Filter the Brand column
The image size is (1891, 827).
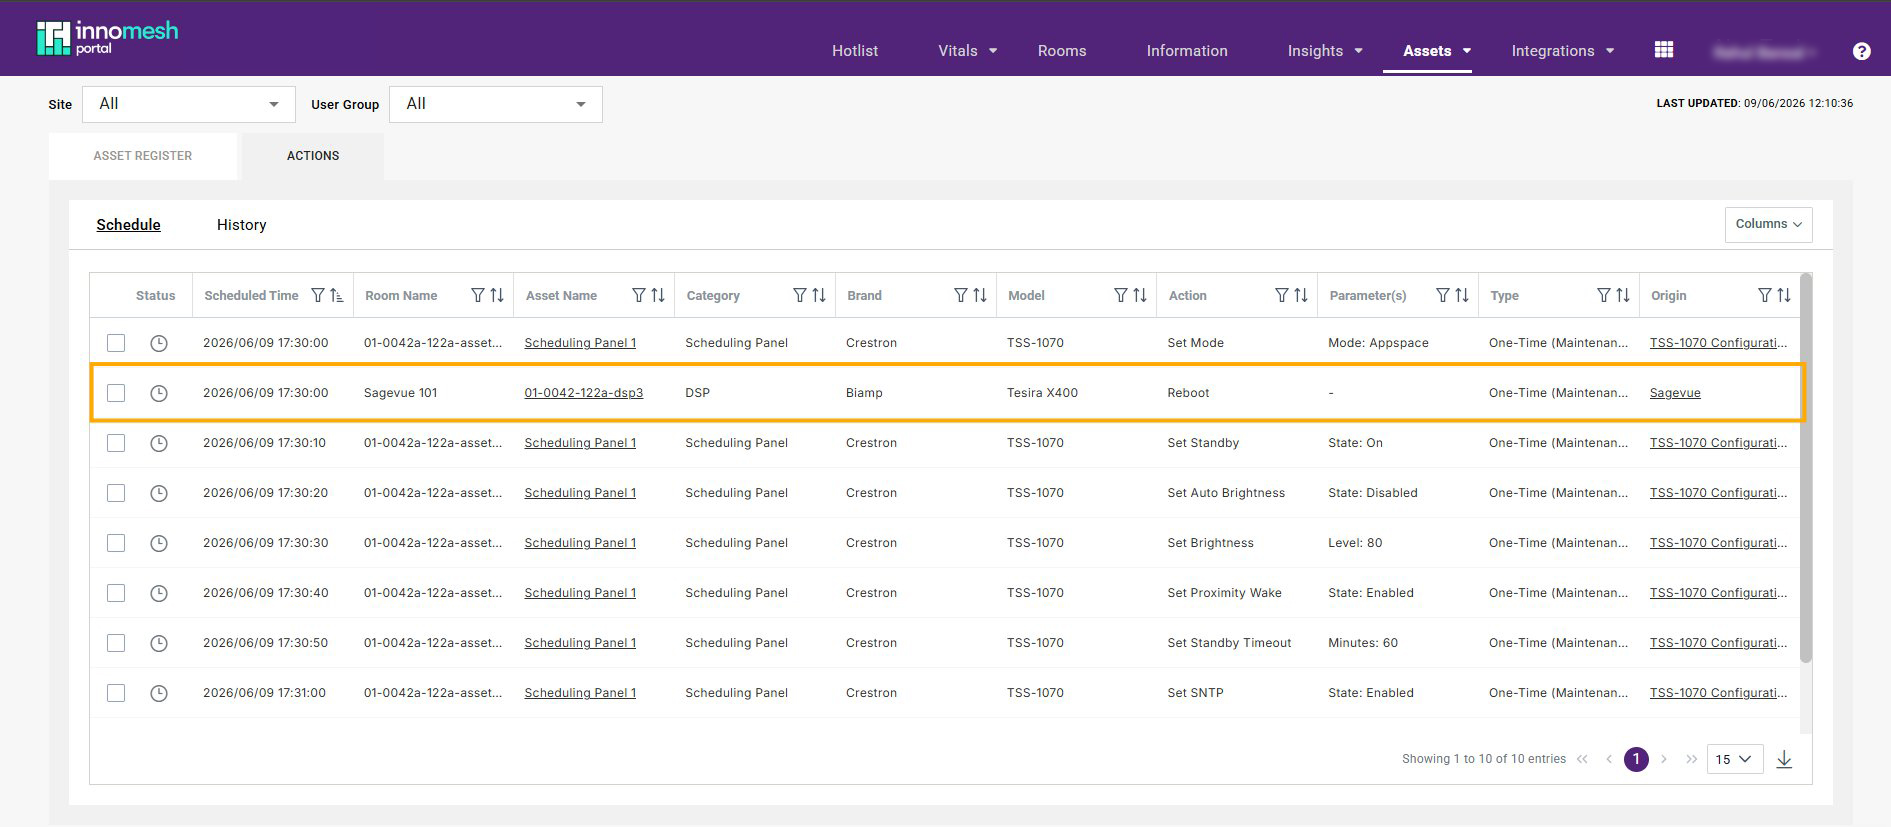(x=961, y=295)
